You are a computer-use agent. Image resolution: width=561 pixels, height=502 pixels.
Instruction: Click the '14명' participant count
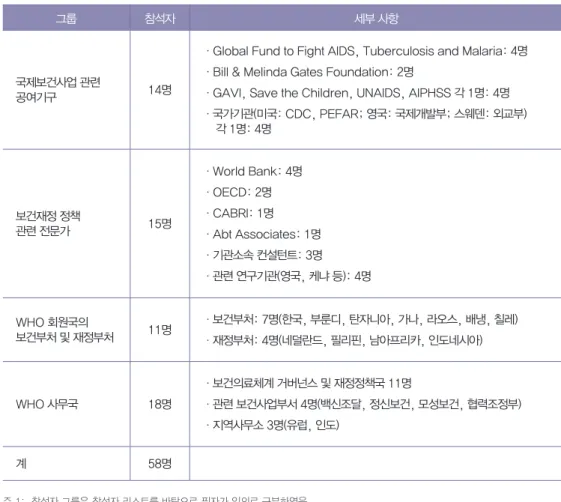tap(160, 89)
